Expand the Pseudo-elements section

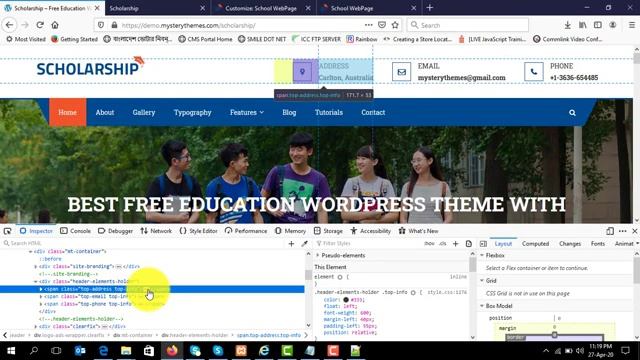point(318,256)
